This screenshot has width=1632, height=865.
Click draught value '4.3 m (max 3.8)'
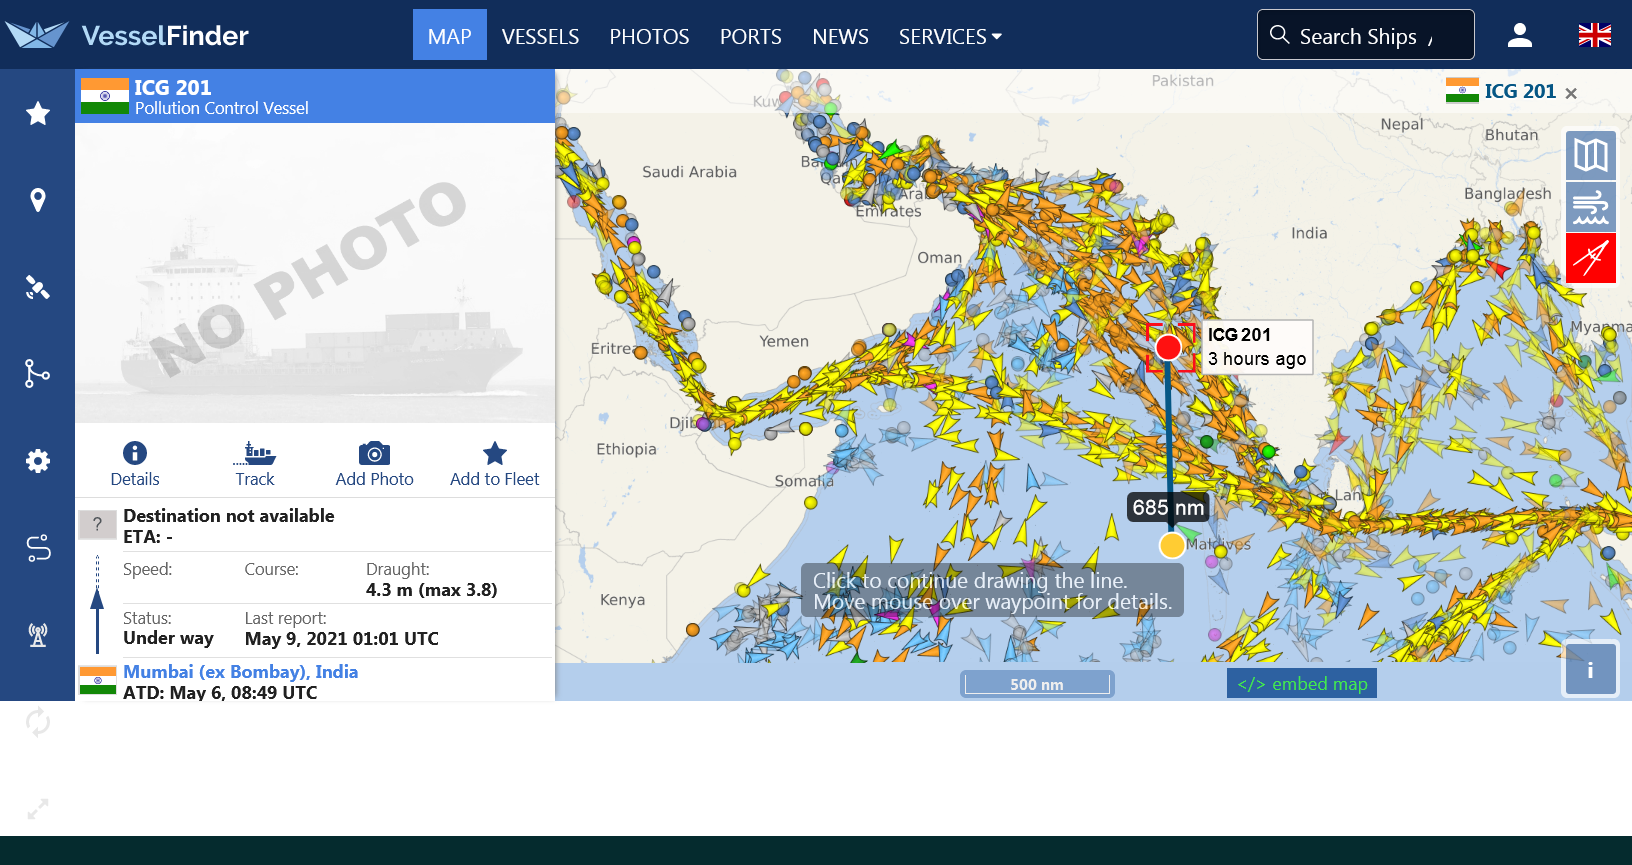[432, 590]
